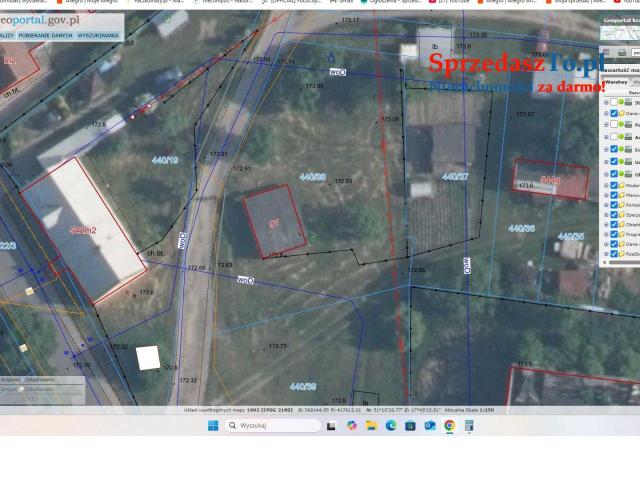Expand the topmost layer group in list

[x=606, y=102]
